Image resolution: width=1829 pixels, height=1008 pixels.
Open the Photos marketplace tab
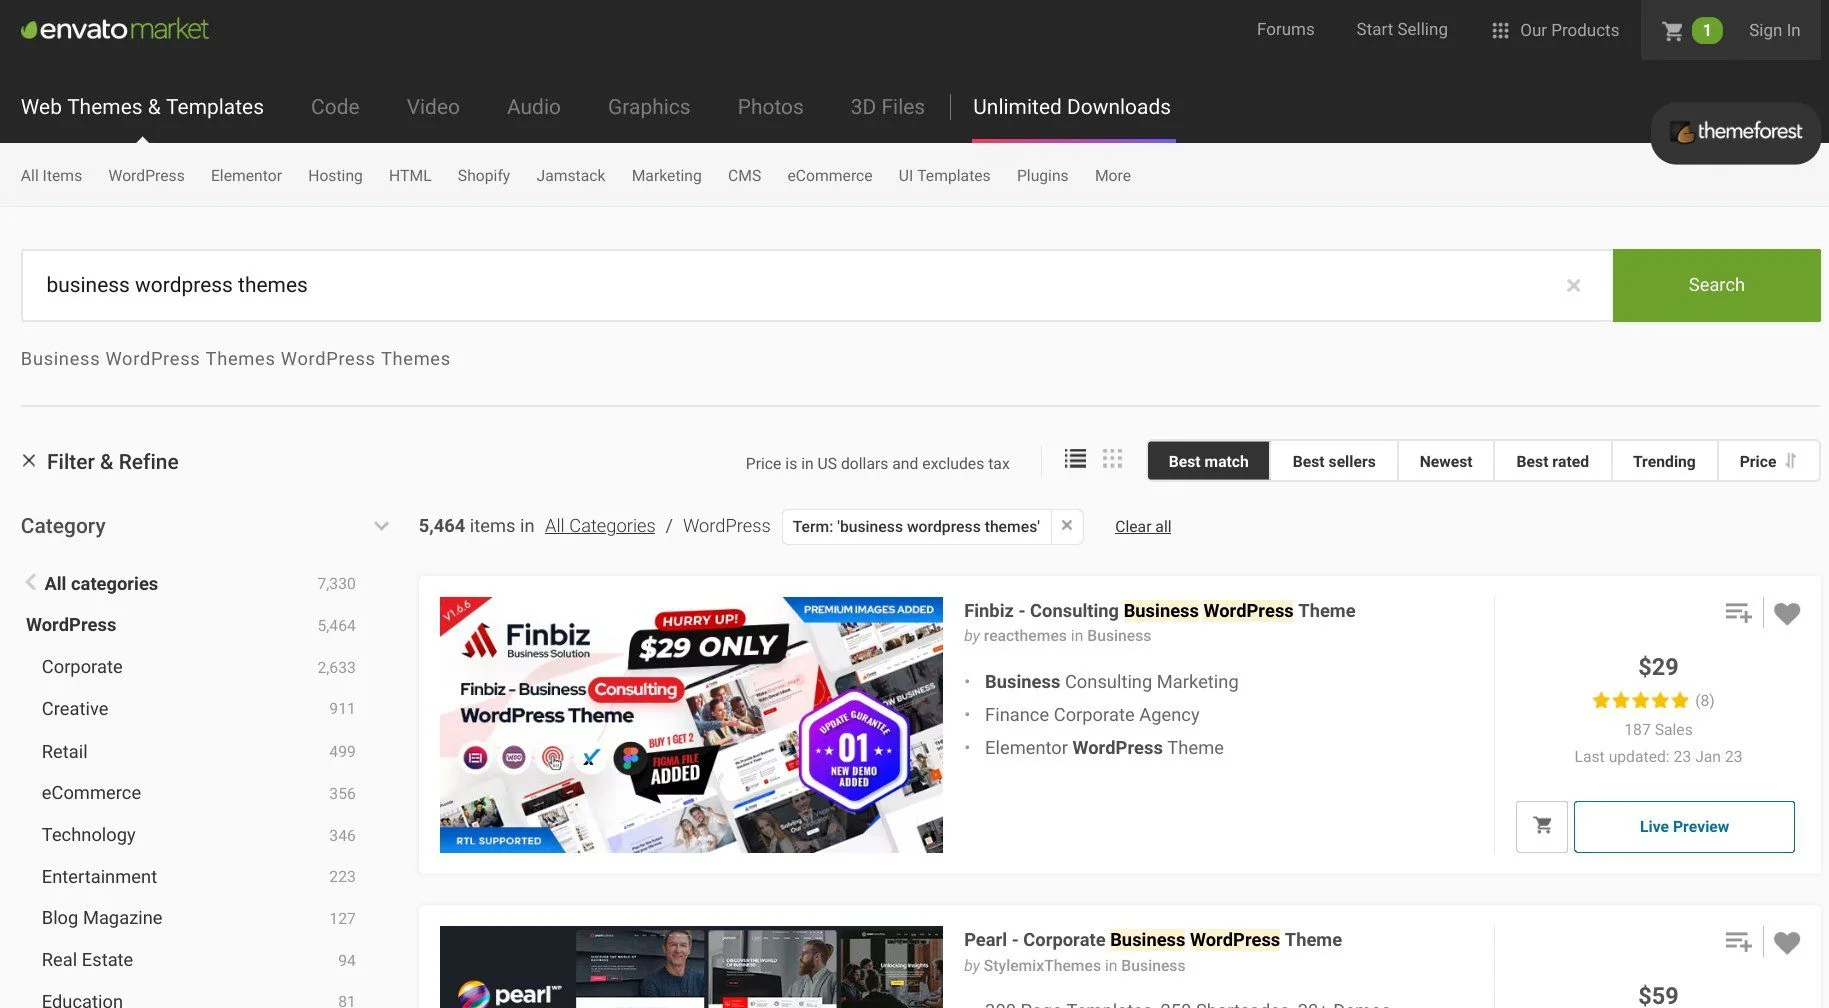(770, 107)
